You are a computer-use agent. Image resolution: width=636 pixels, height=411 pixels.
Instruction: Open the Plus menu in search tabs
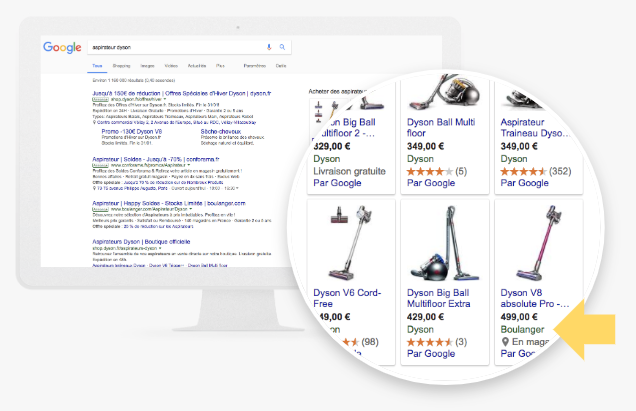coord(220,66)
